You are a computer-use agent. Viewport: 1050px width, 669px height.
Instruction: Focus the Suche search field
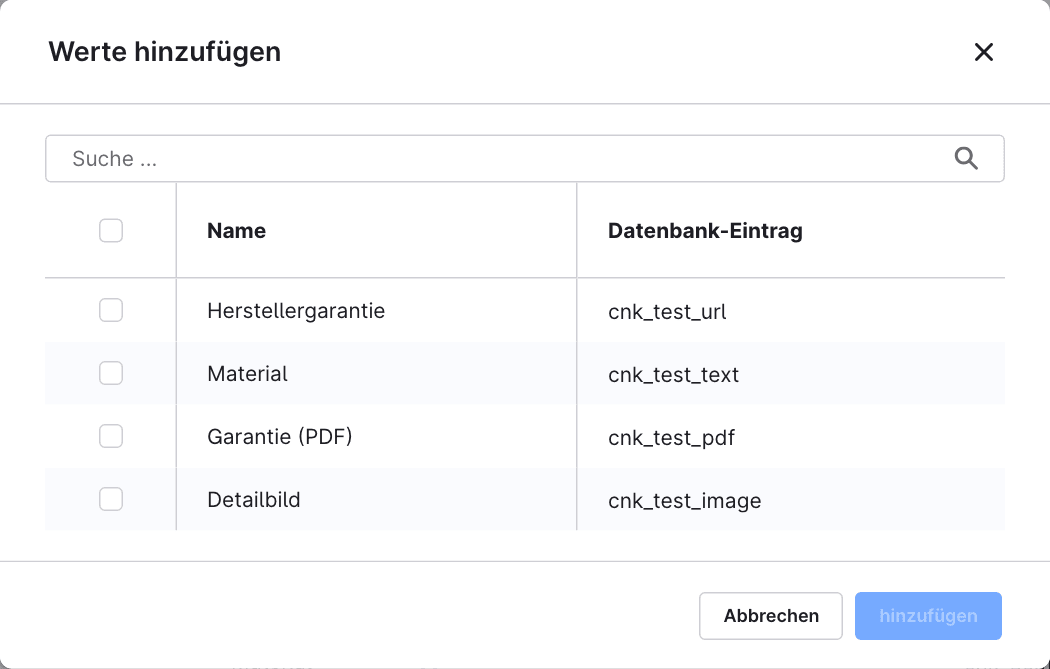(524, 159)
